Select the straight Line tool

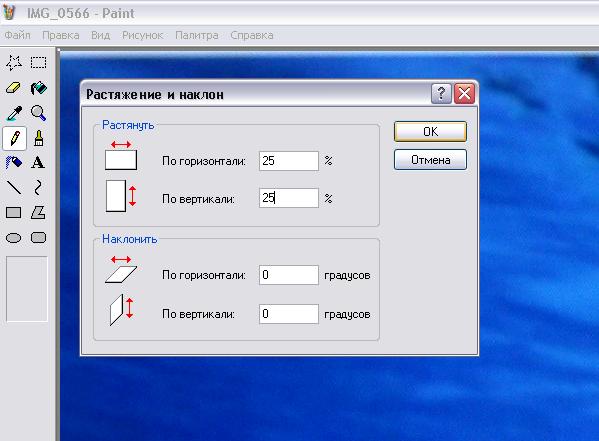pos(14,188)
